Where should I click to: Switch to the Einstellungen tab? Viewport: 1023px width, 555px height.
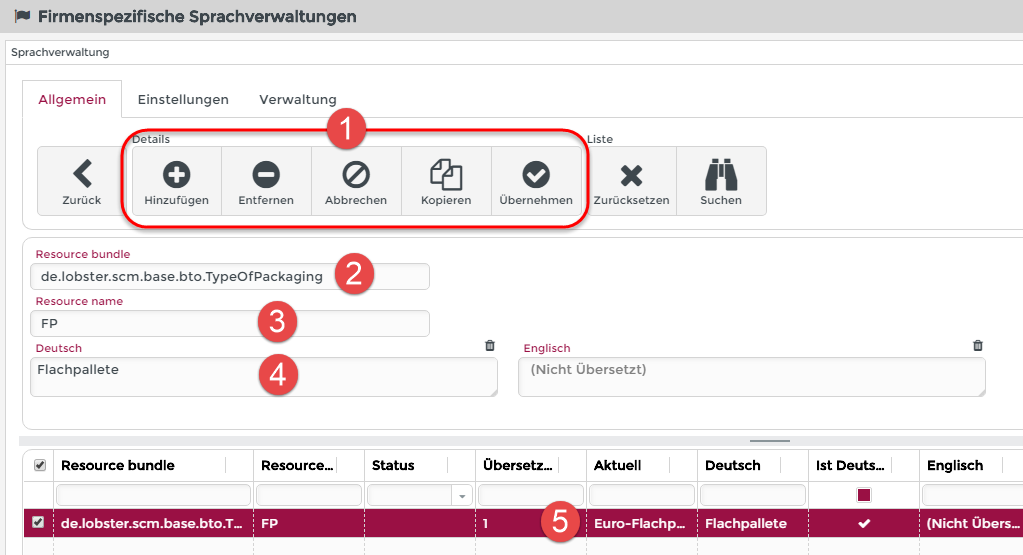pyautogui.click(x=183, y=100)
